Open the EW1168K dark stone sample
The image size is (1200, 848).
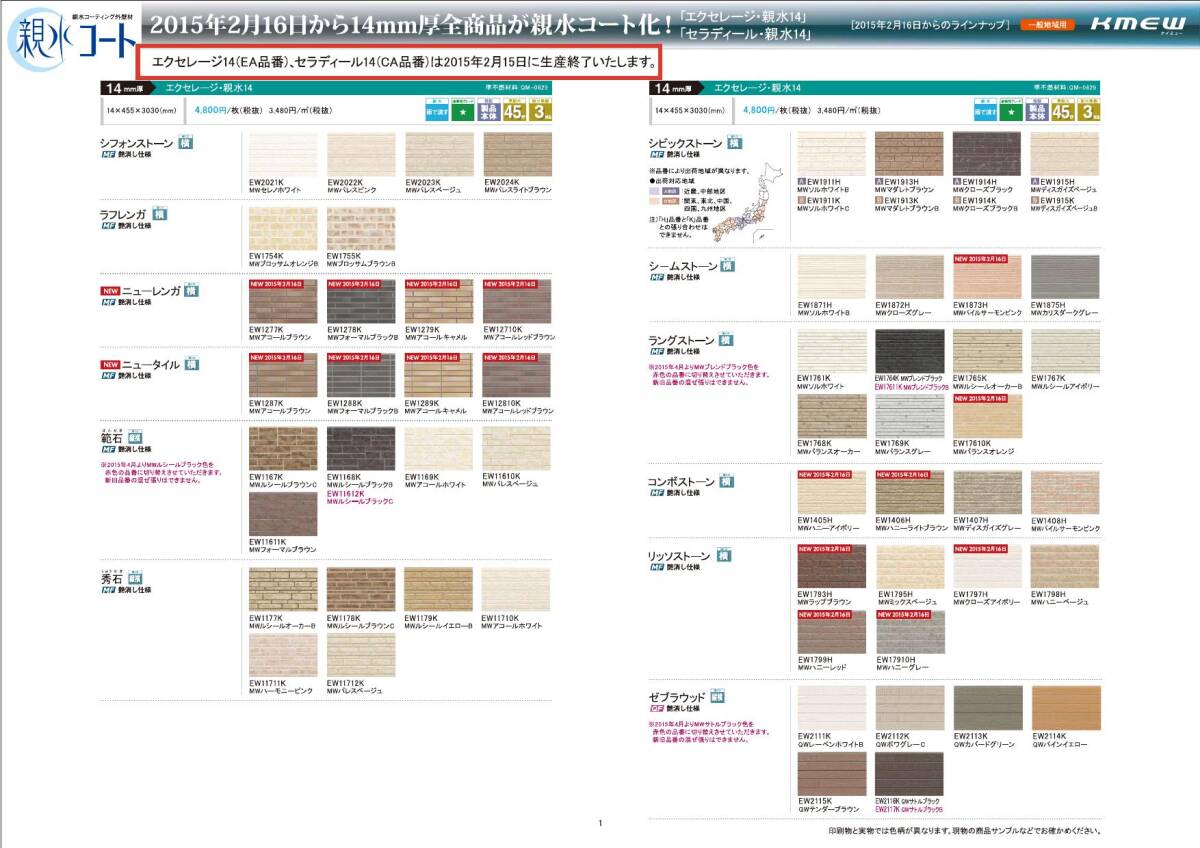361,449
